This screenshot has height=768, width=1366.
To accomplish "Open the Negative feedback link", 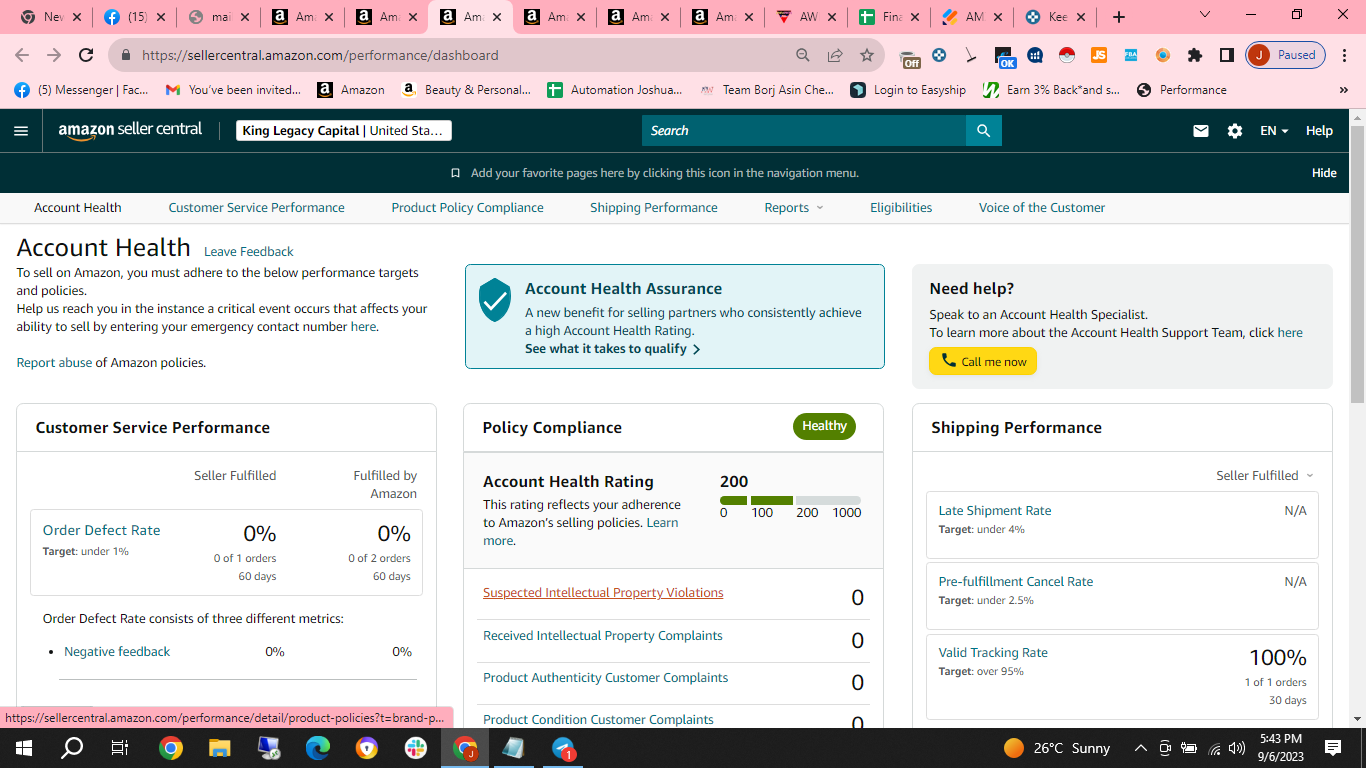I will [117, 652].
